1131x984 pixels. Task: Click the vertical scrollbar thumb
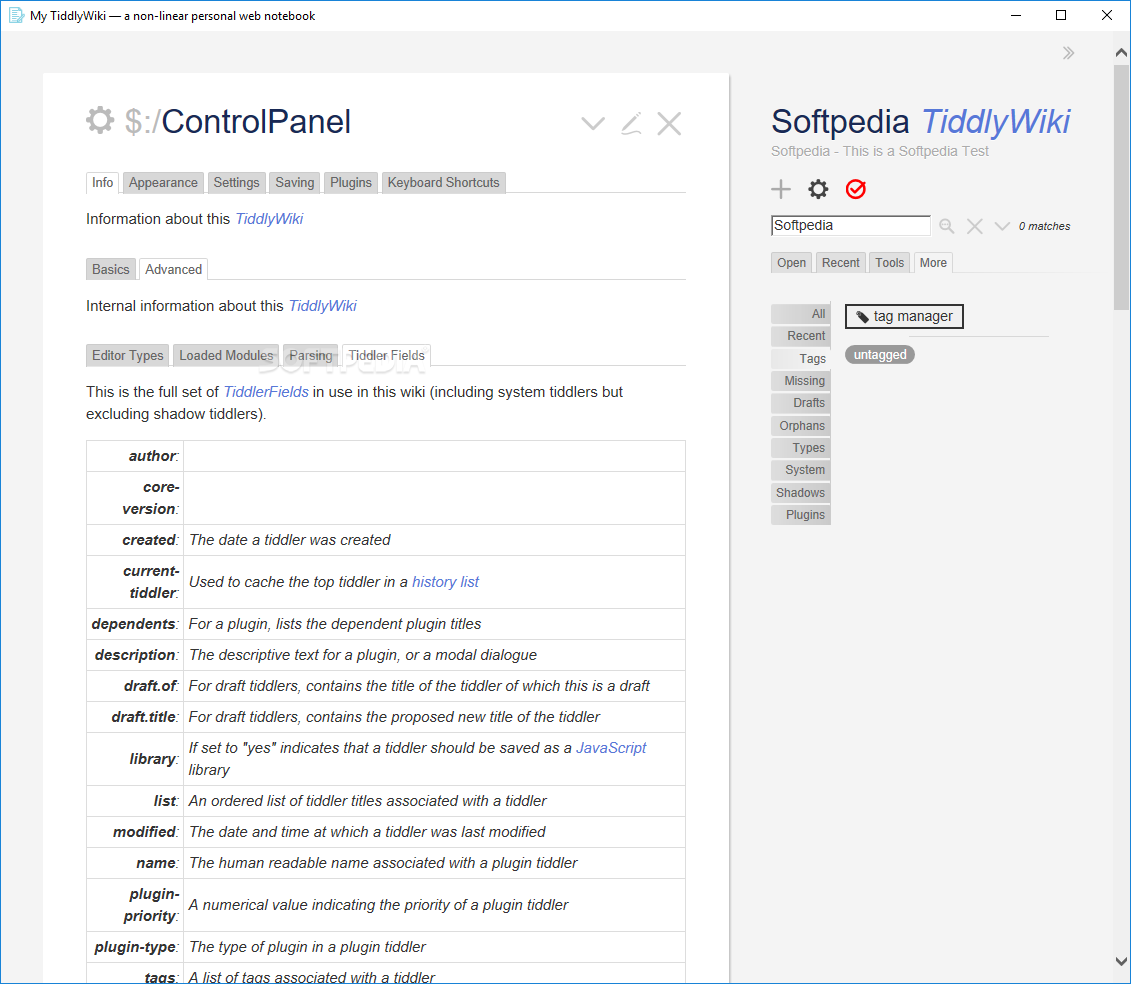(x=1121, y=188)
